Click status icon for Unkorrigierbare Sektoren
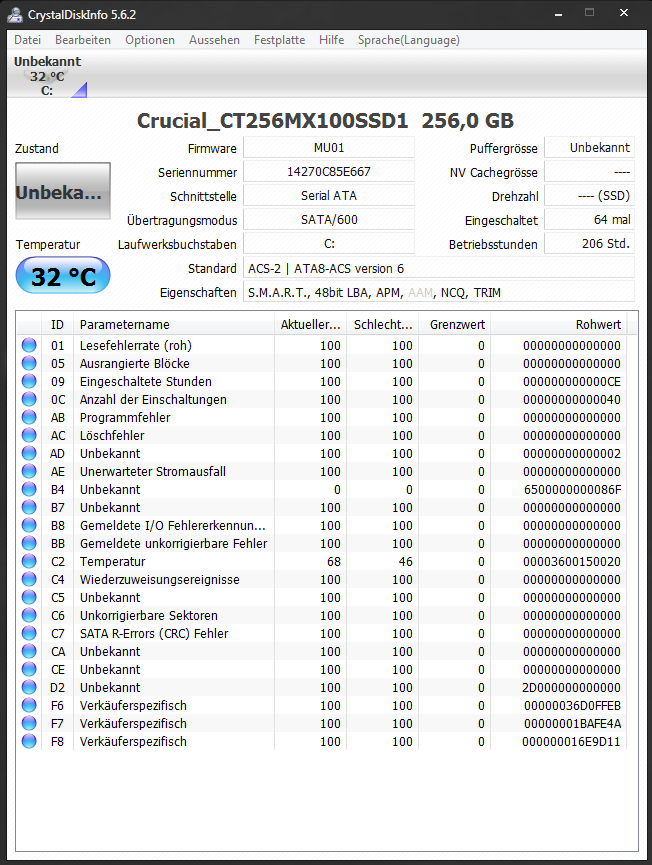652x865 pixels. coord(29,616)
